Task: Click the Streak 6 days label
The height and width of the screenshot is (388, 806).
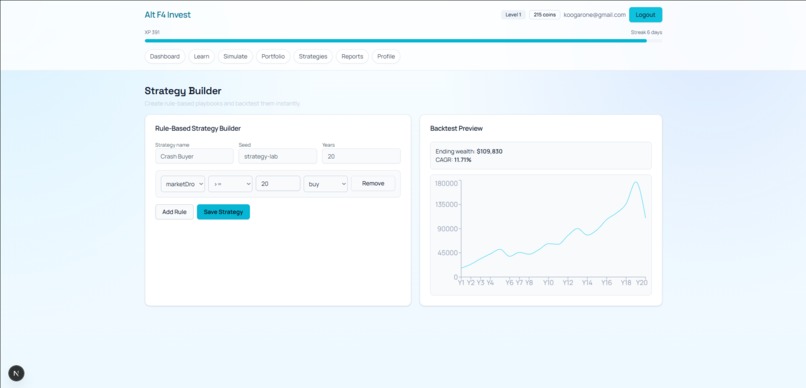Action: click(647, 32)
